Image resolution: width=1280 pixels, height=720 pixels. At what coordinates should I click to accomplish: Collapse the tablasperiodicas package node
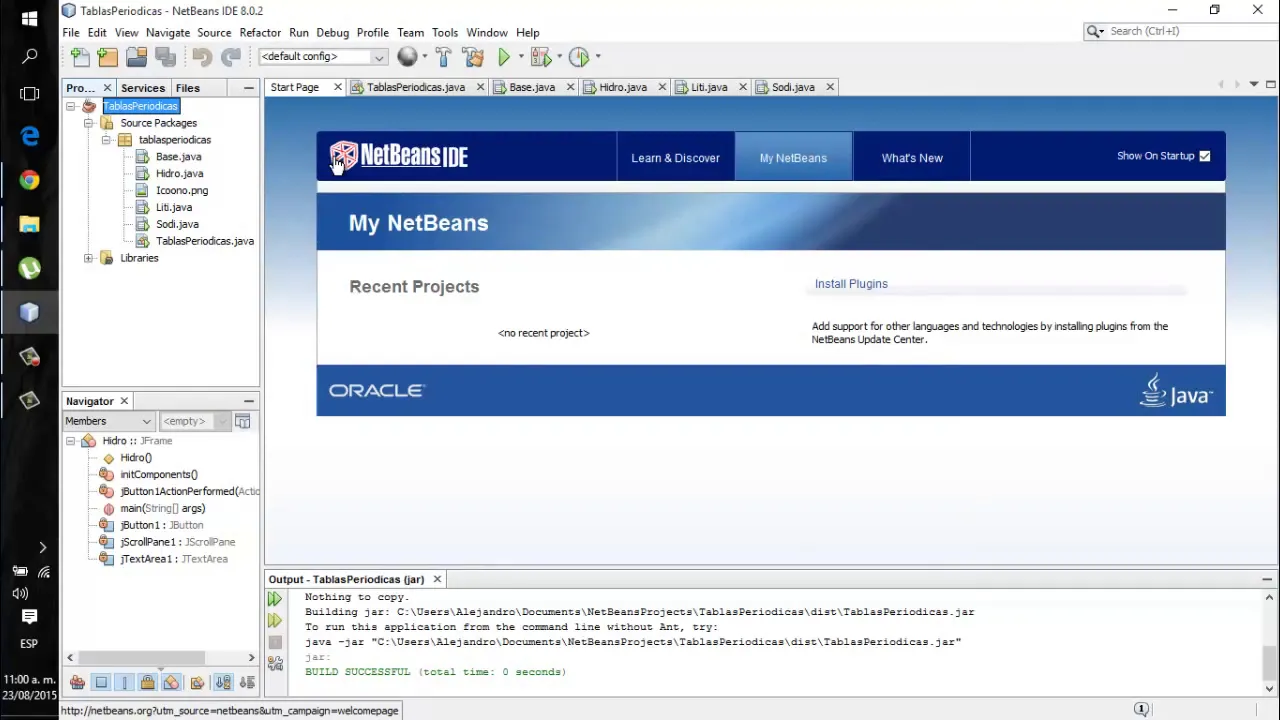[106, 140]
